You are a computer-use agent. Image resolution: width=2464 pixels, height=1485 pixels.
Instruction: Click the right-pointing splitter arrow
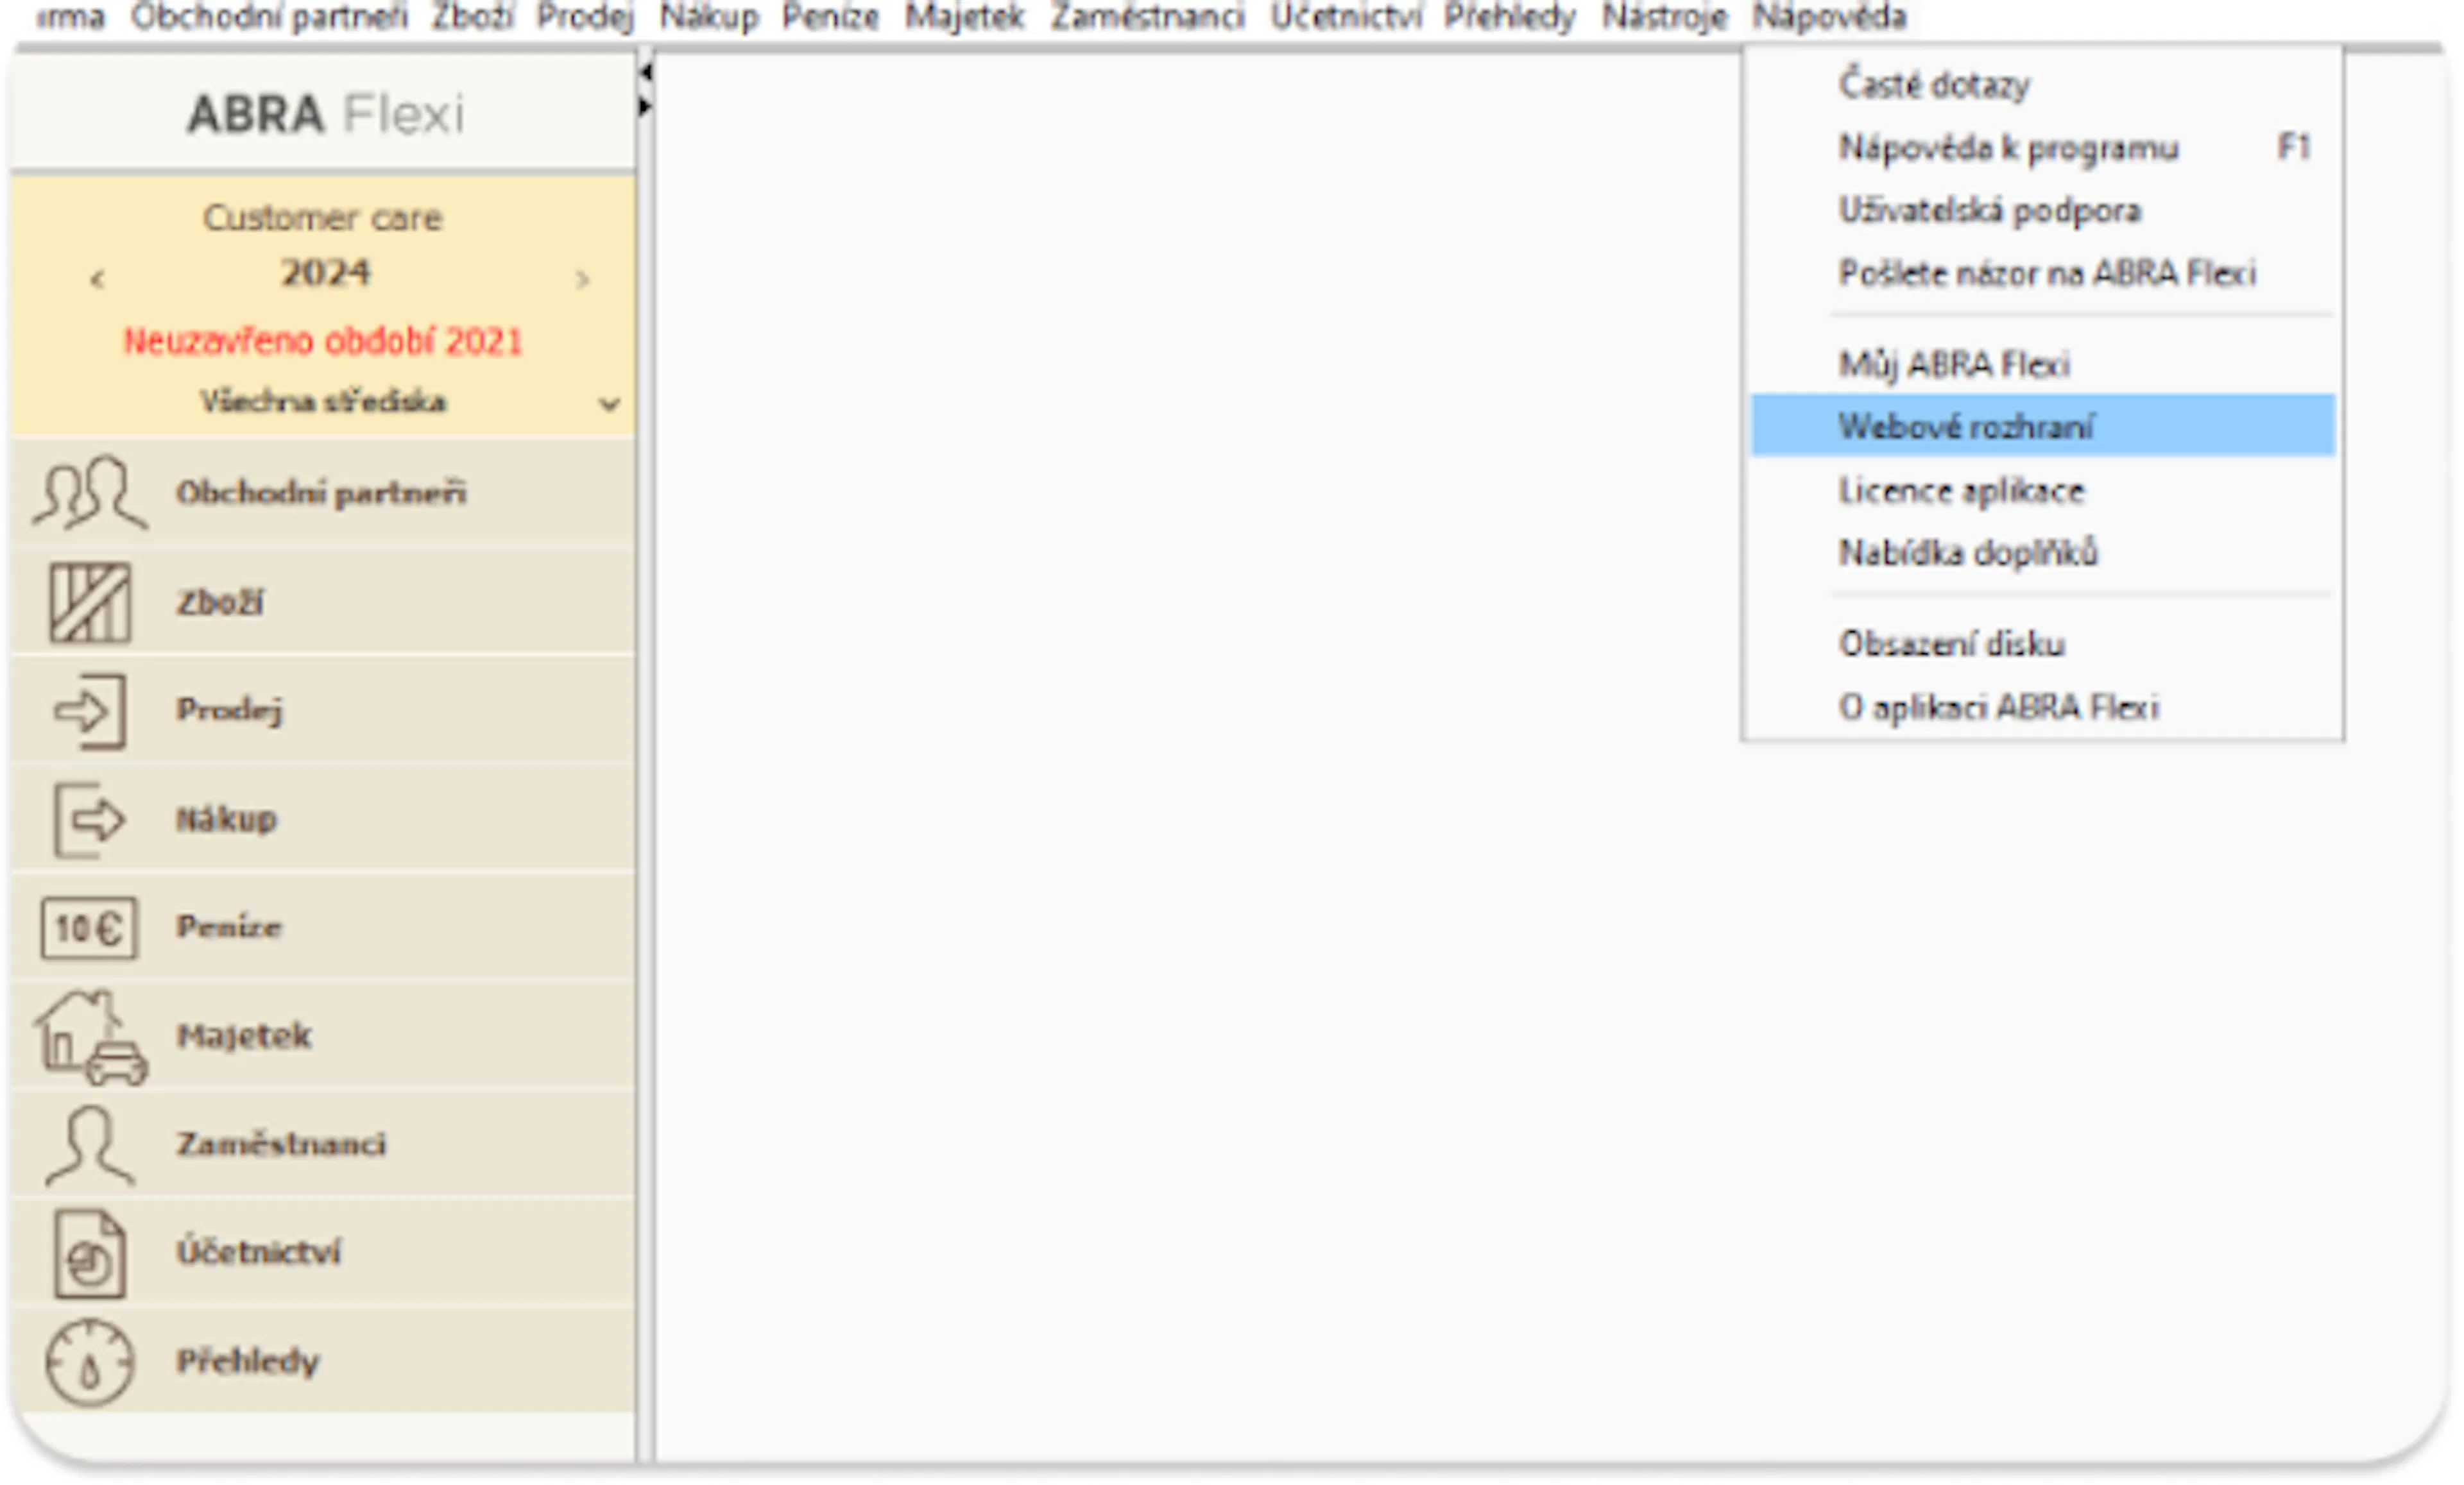pos(646,106)
